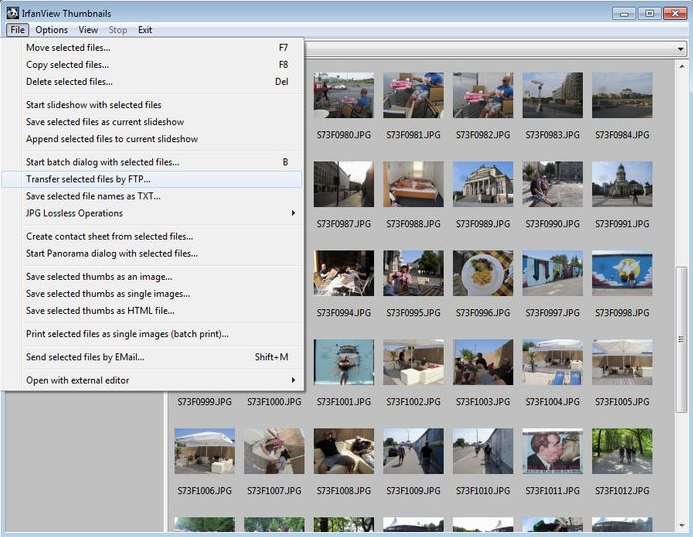The image size is (693, 537).
Task: Select Start batch dialog with selected files
Action: click(102, 162)
